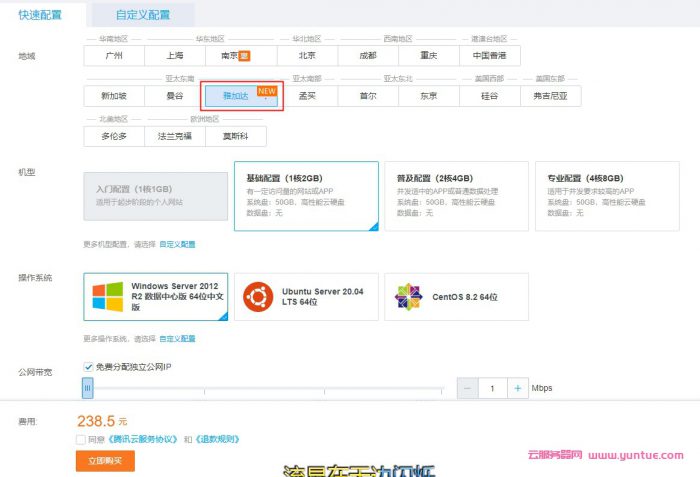Switch to the 快速配置 tab

41,15
